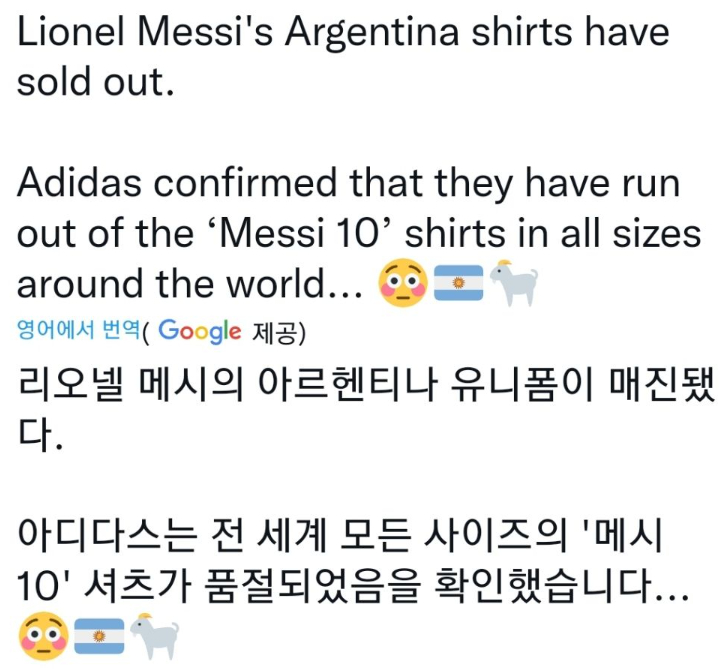Click the '영어에서 번역' translation link
726x669 pixels.
(78, 330)
